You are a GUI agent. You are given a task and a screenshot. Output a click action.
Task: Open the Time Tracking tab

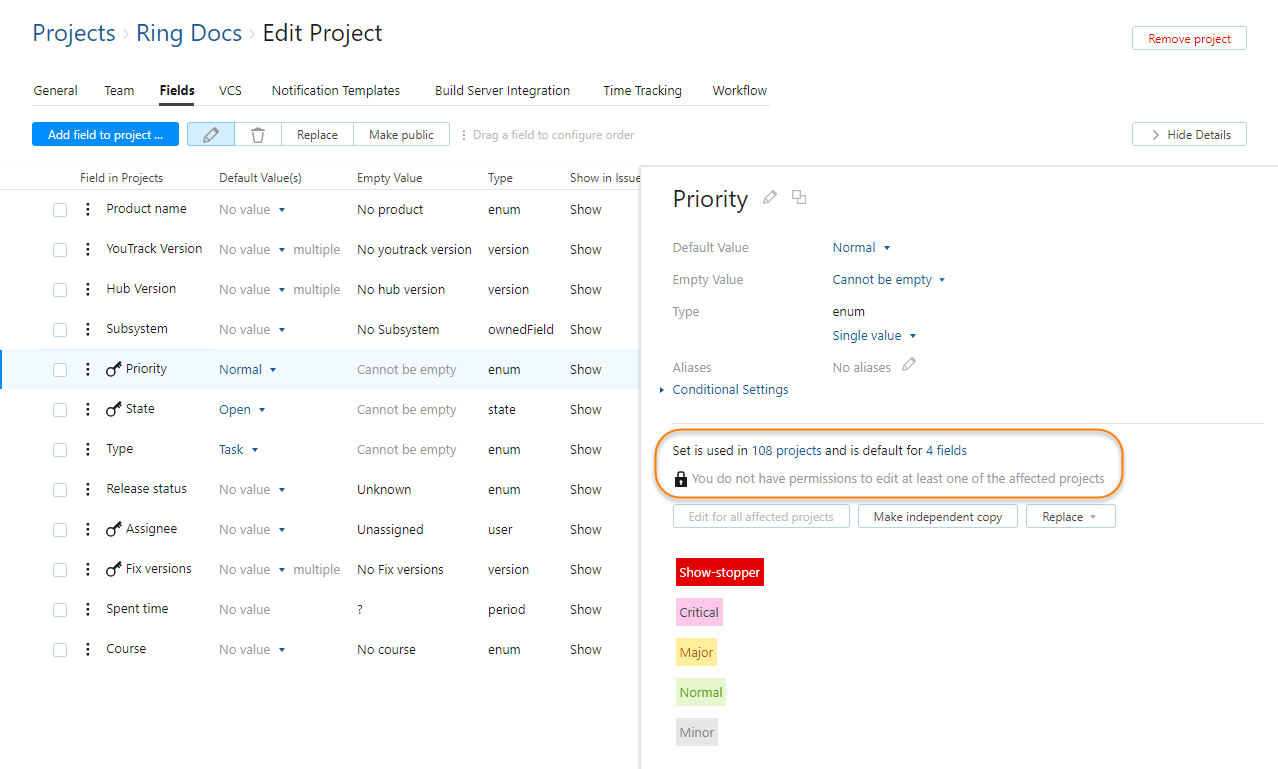tap(642, 90)
